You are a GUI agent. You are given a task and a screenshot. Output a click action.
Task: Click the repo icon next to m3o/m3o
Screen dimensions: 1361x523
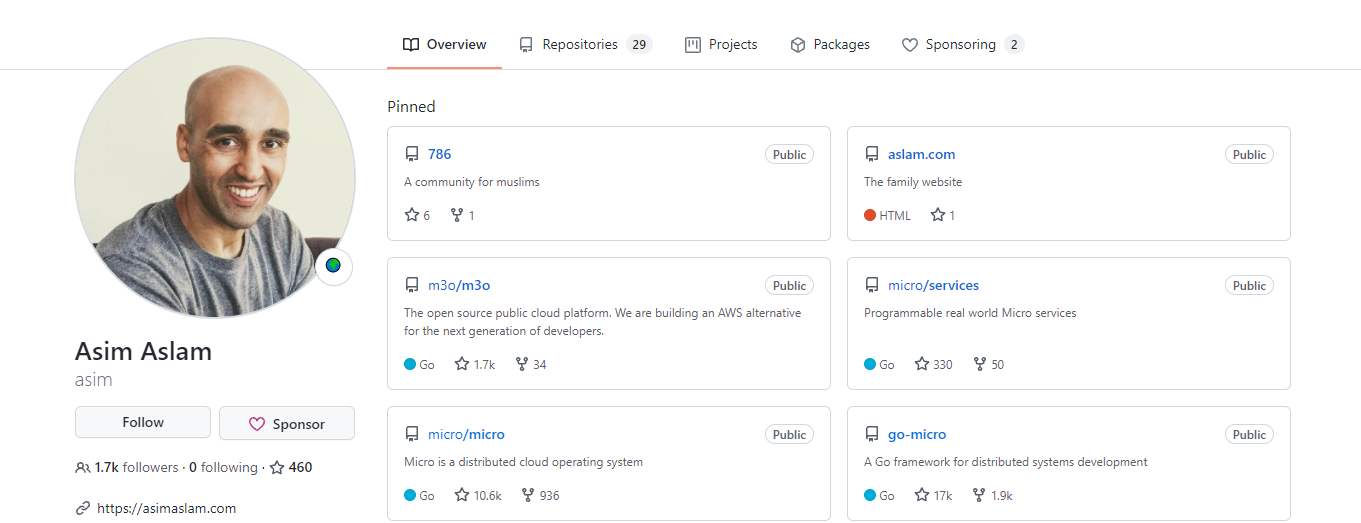(x=412, y=285)
